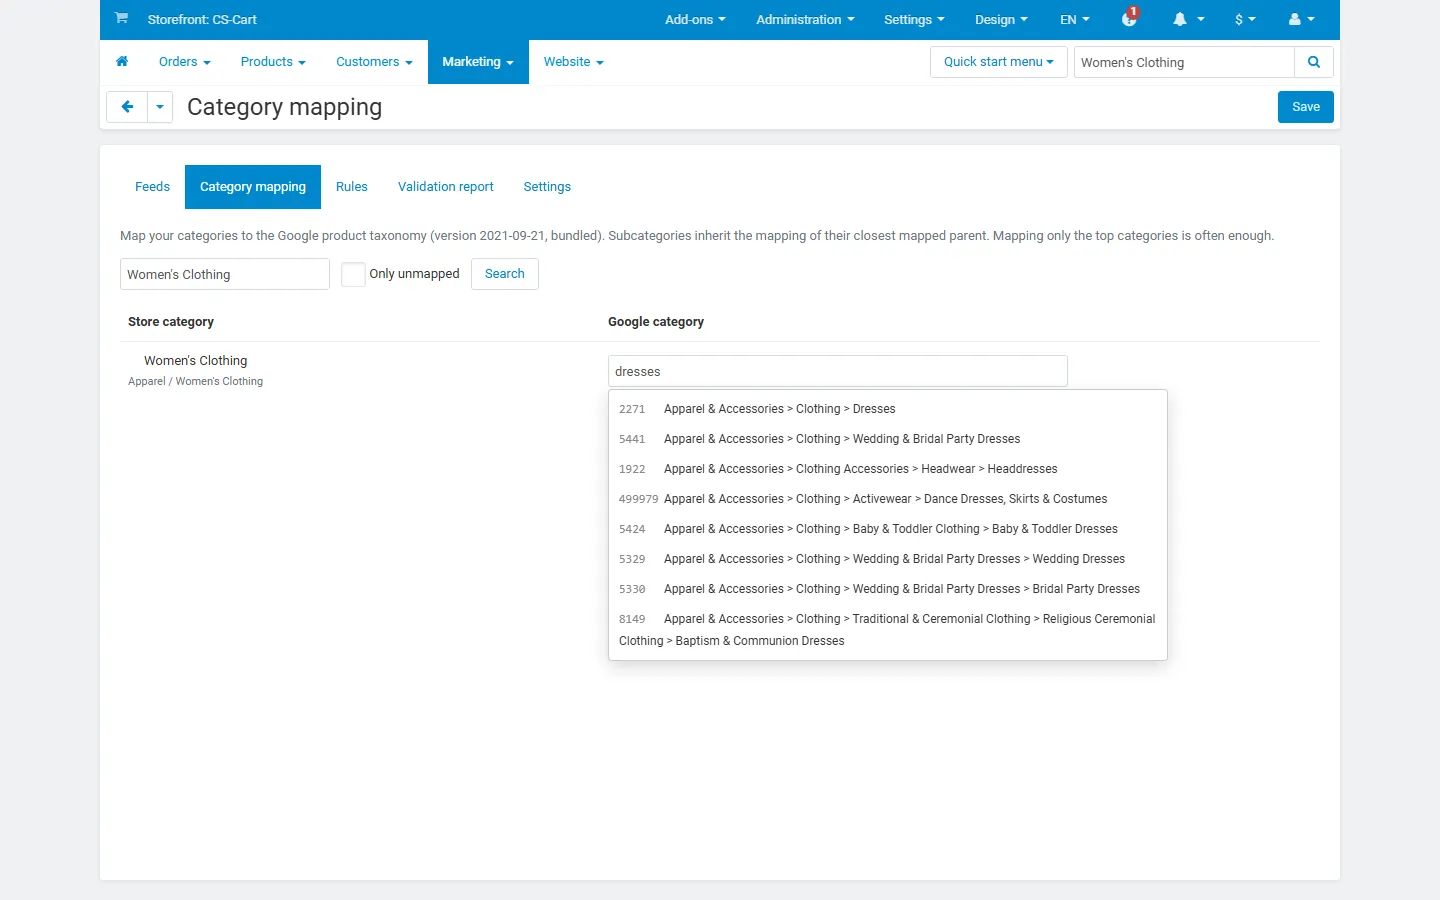Open the user account menu
Screen dimensions: 1440x900
click(x=1301, y=19)
